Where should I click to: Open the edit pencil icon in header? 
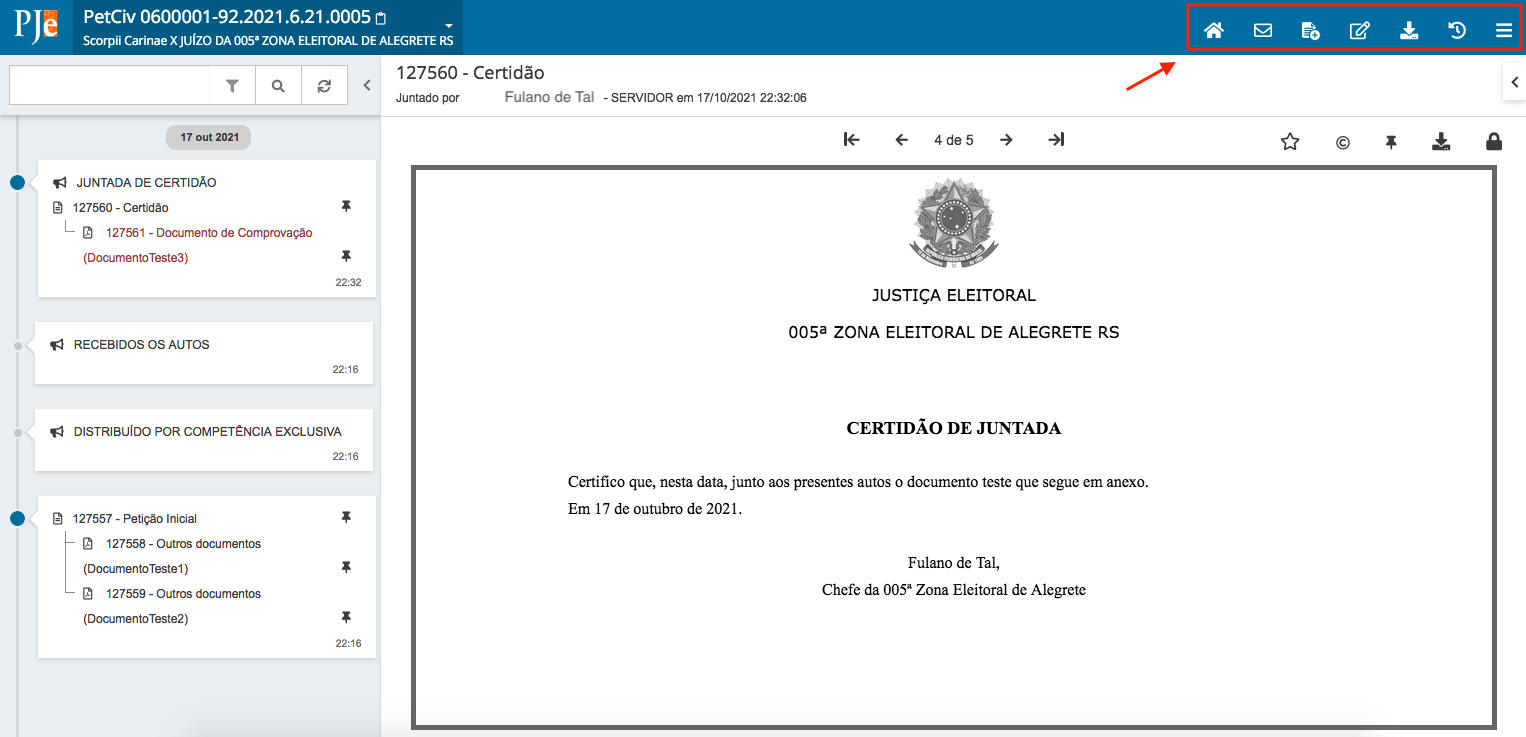pyautogui.click(x=1359, y=30)
